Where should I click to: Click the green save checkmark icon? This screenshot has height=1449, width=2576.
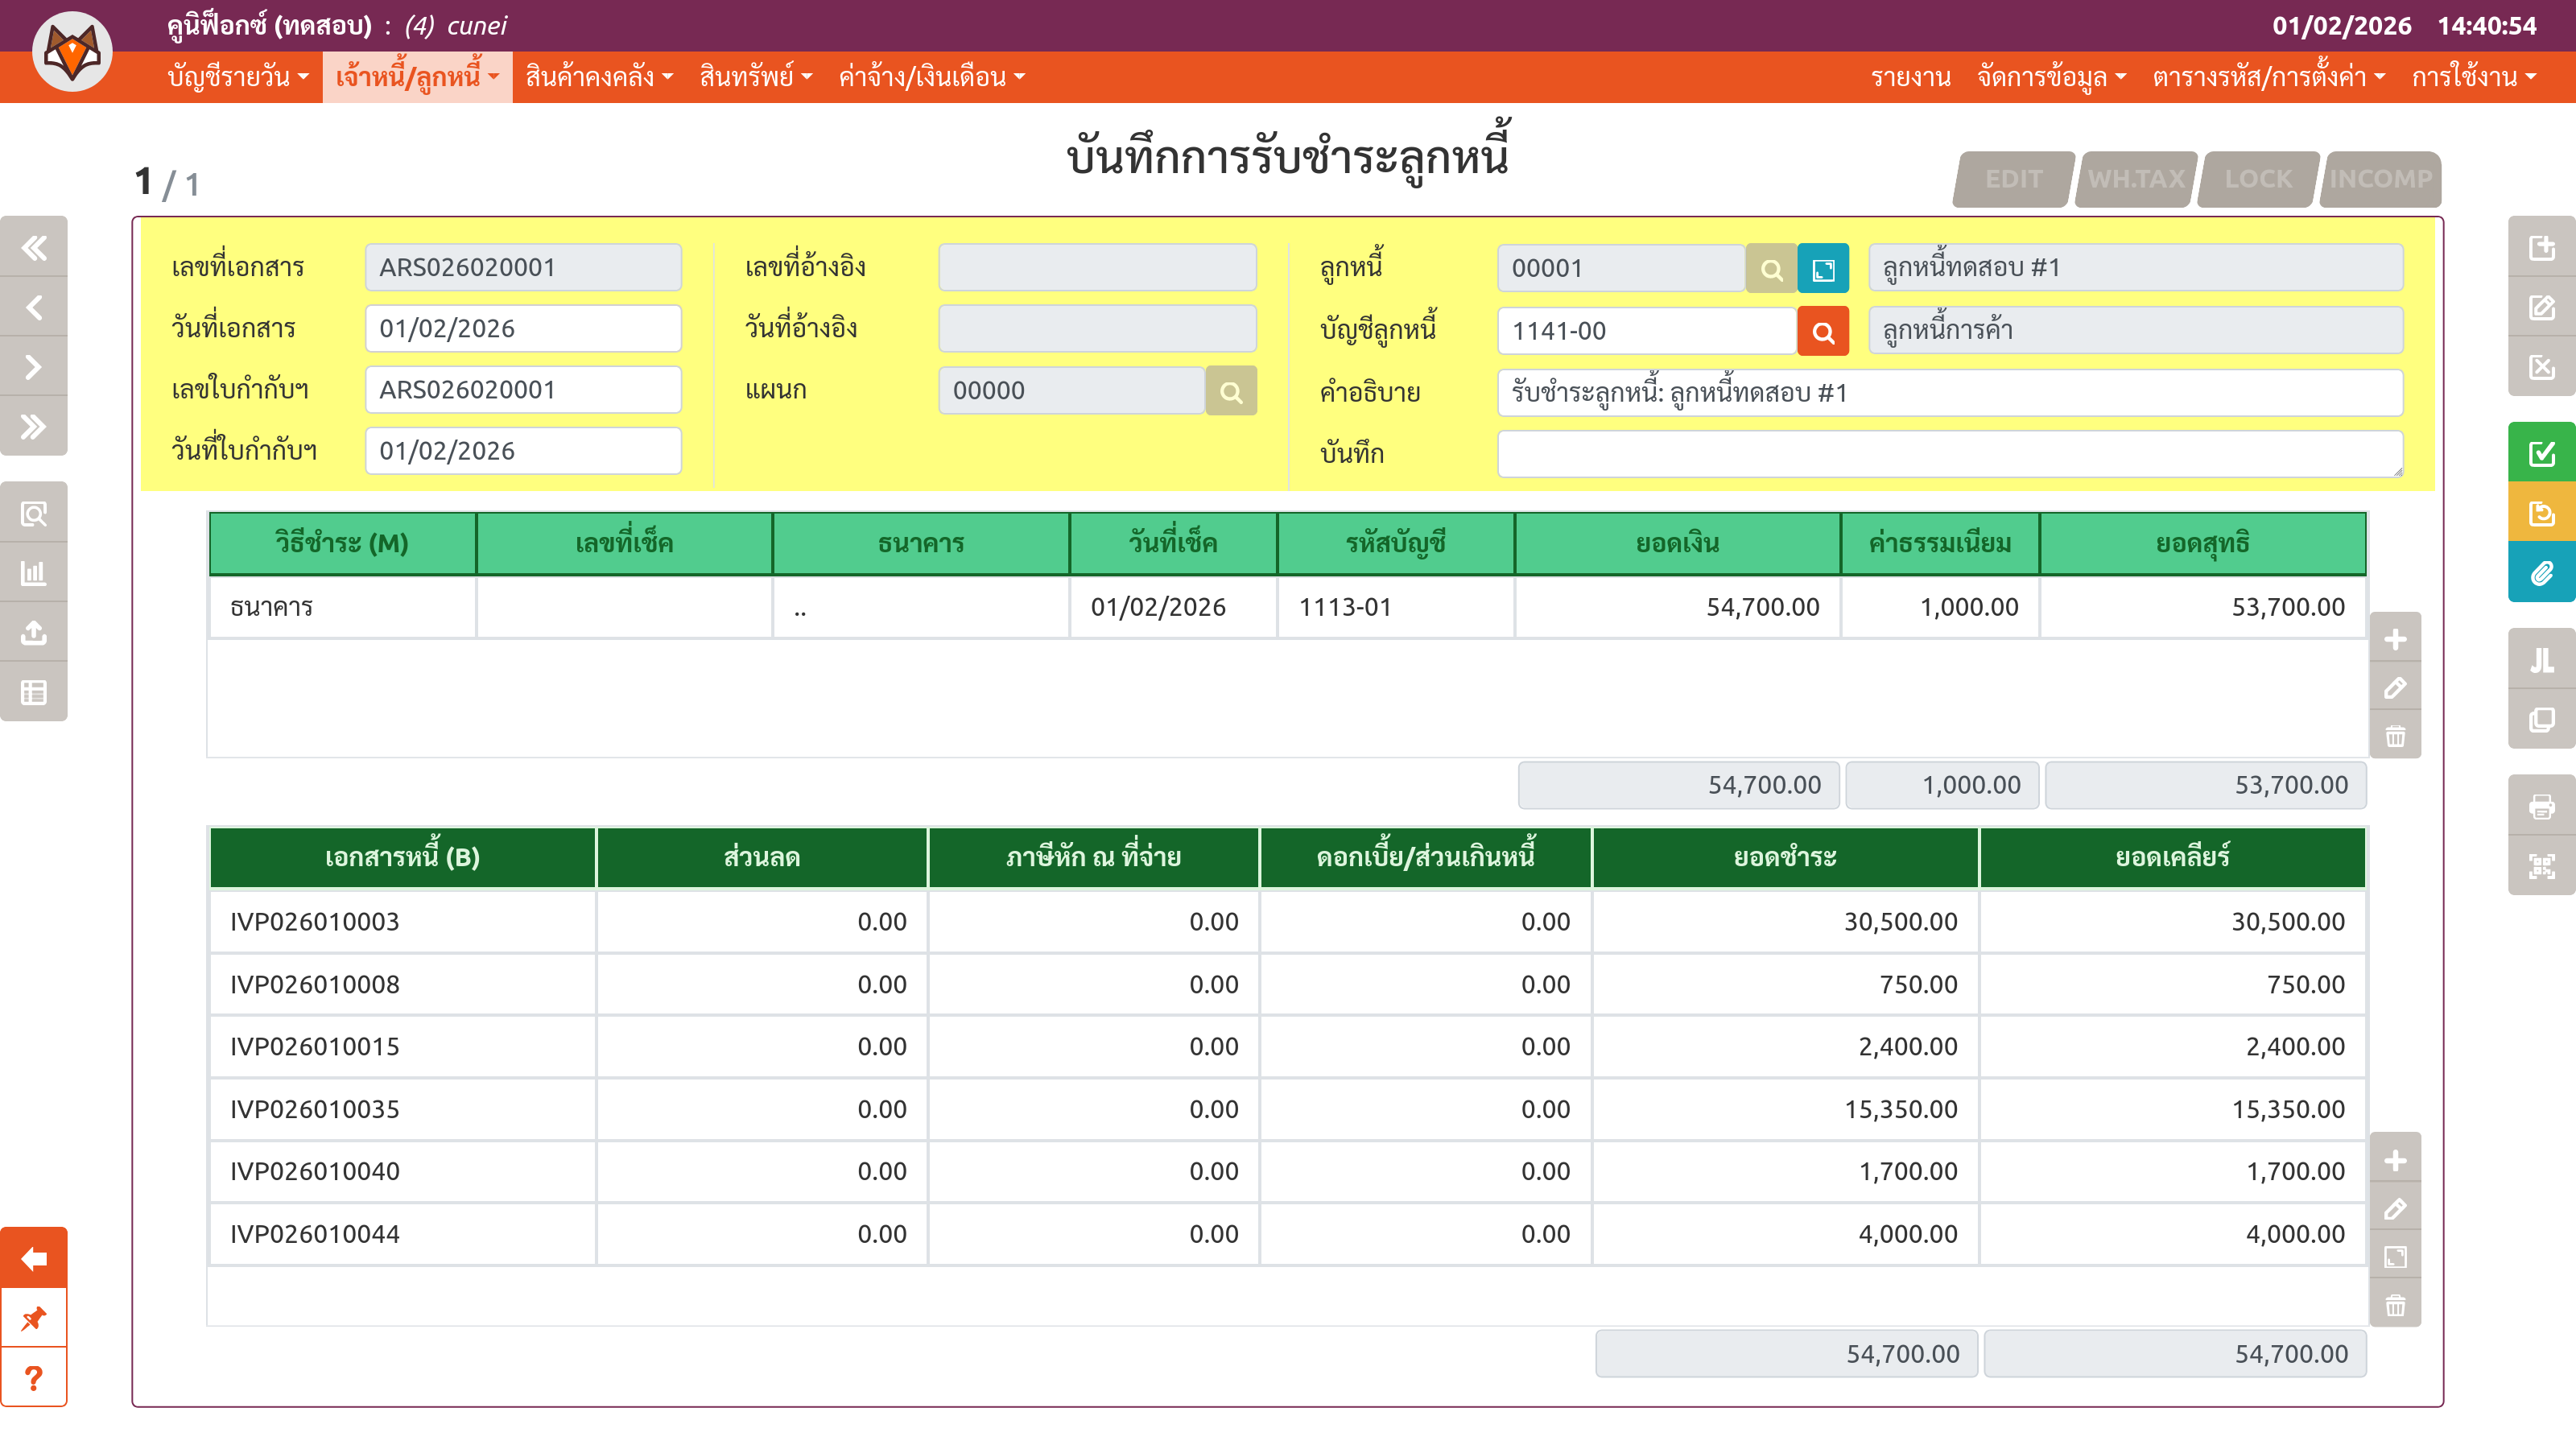coord(2541,453)
